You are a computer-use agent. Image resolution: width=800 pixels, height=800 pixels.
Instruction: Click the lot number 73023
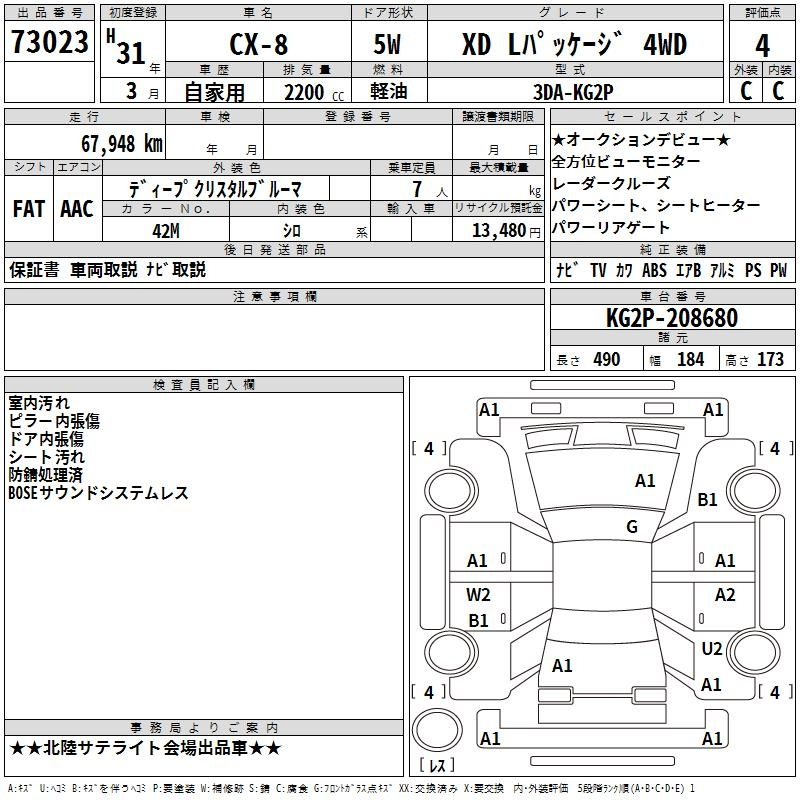click(x=48, y=45)
